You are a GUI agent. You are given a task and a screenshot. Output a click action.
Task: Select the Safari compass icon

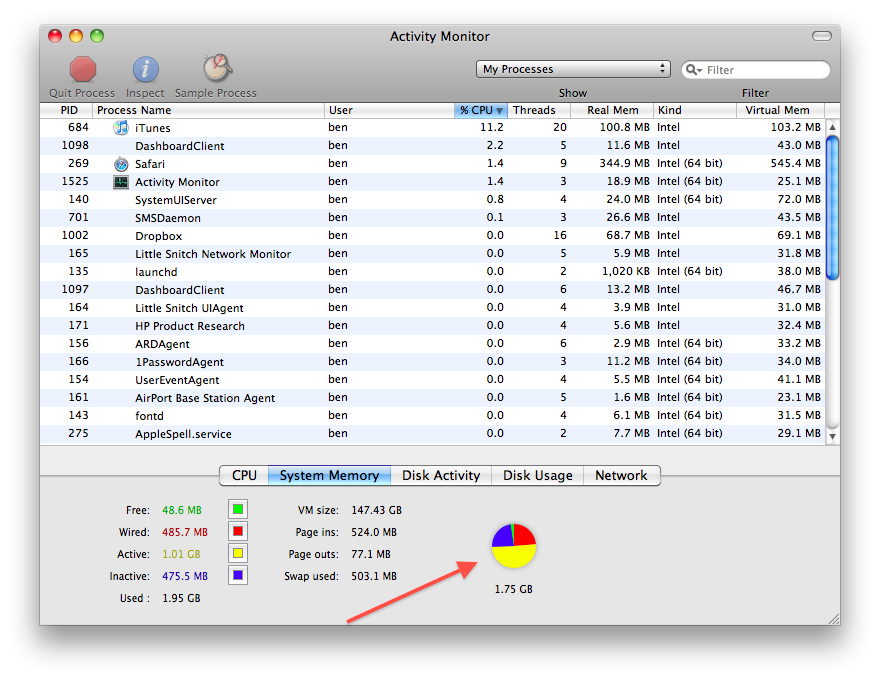pos(121,164)
